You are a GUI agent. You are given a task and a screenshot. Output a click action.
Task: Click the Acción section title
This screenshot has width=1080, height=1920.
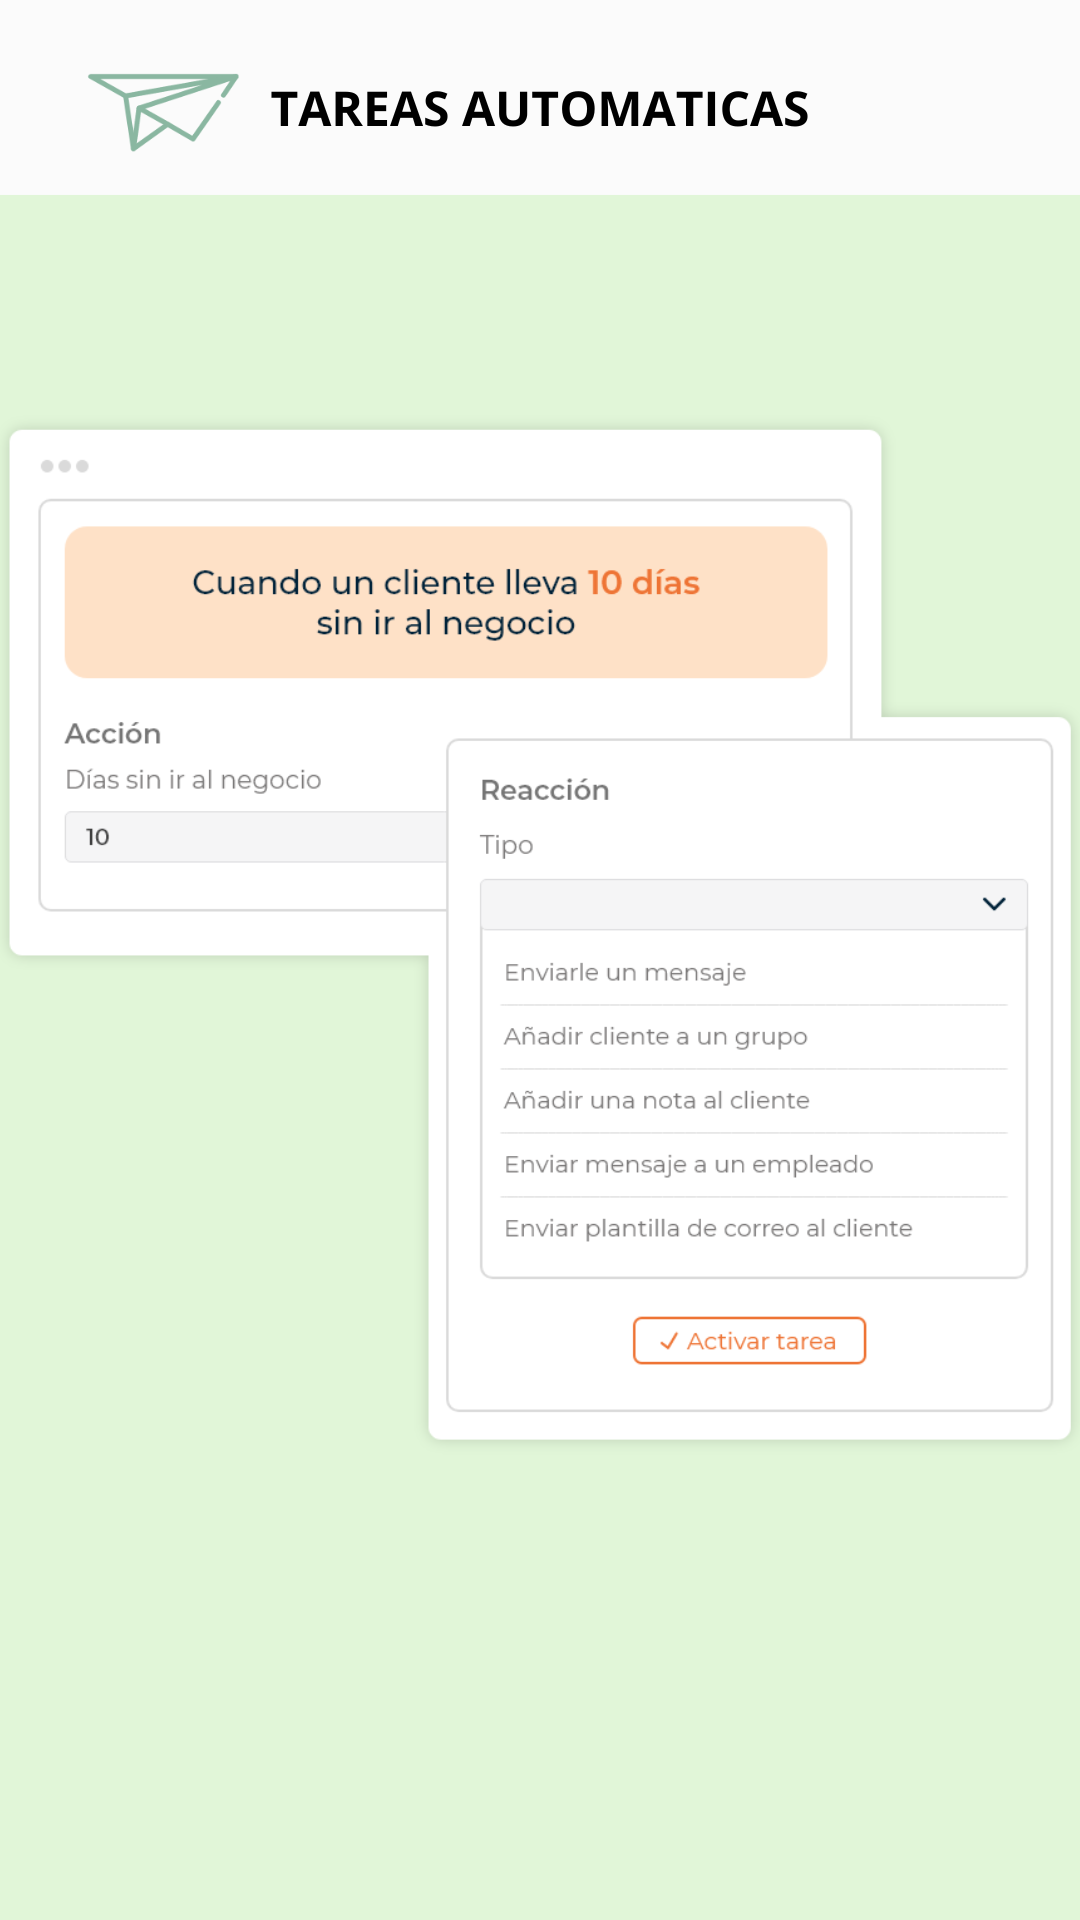click(x=113, y=733)
